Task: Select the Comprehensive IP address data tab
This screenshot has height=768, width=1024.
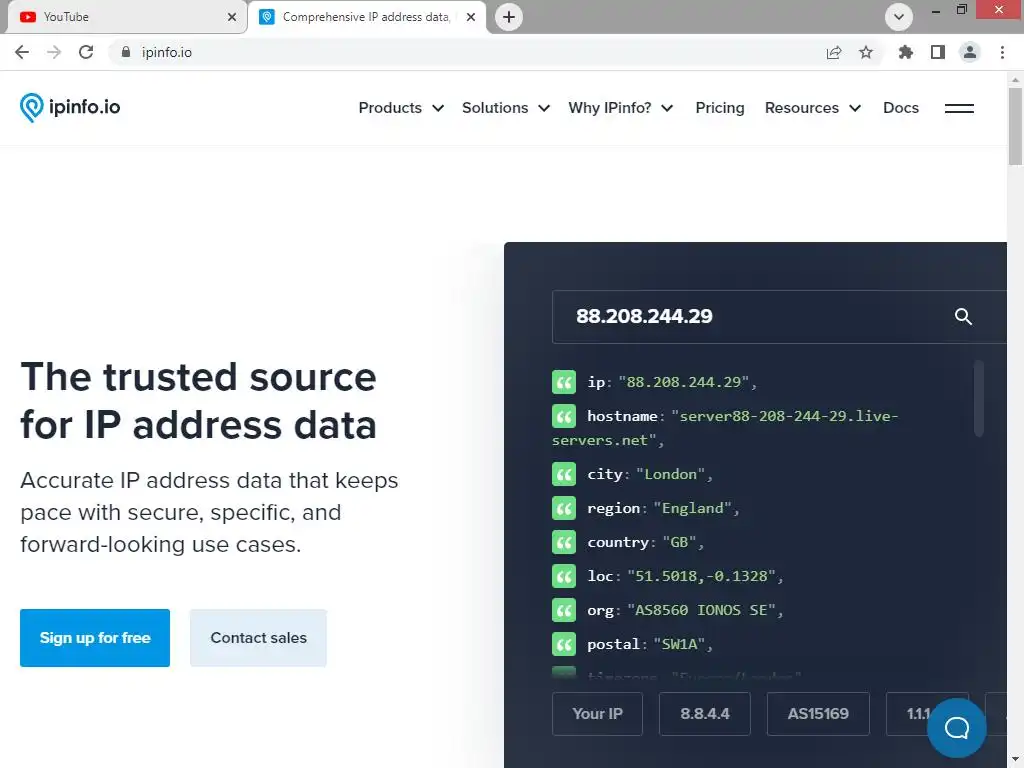Action: (367, 17)
